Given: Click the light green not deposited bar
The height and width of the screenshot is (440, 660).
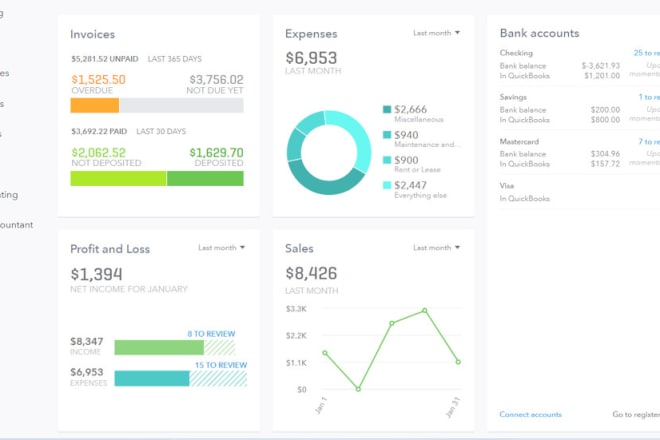Looking at the screenshot, I should point(118,179).
